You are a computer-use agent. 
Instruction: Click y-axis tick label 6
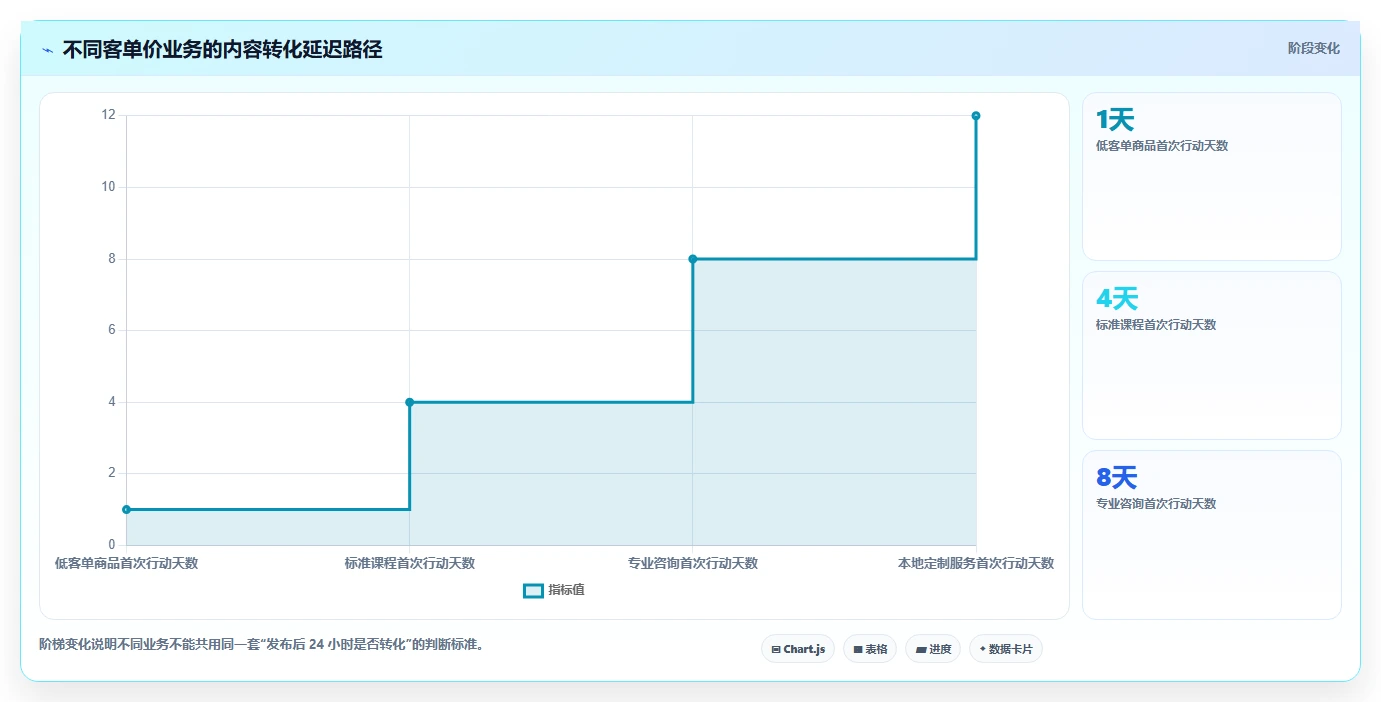(112, 330)
